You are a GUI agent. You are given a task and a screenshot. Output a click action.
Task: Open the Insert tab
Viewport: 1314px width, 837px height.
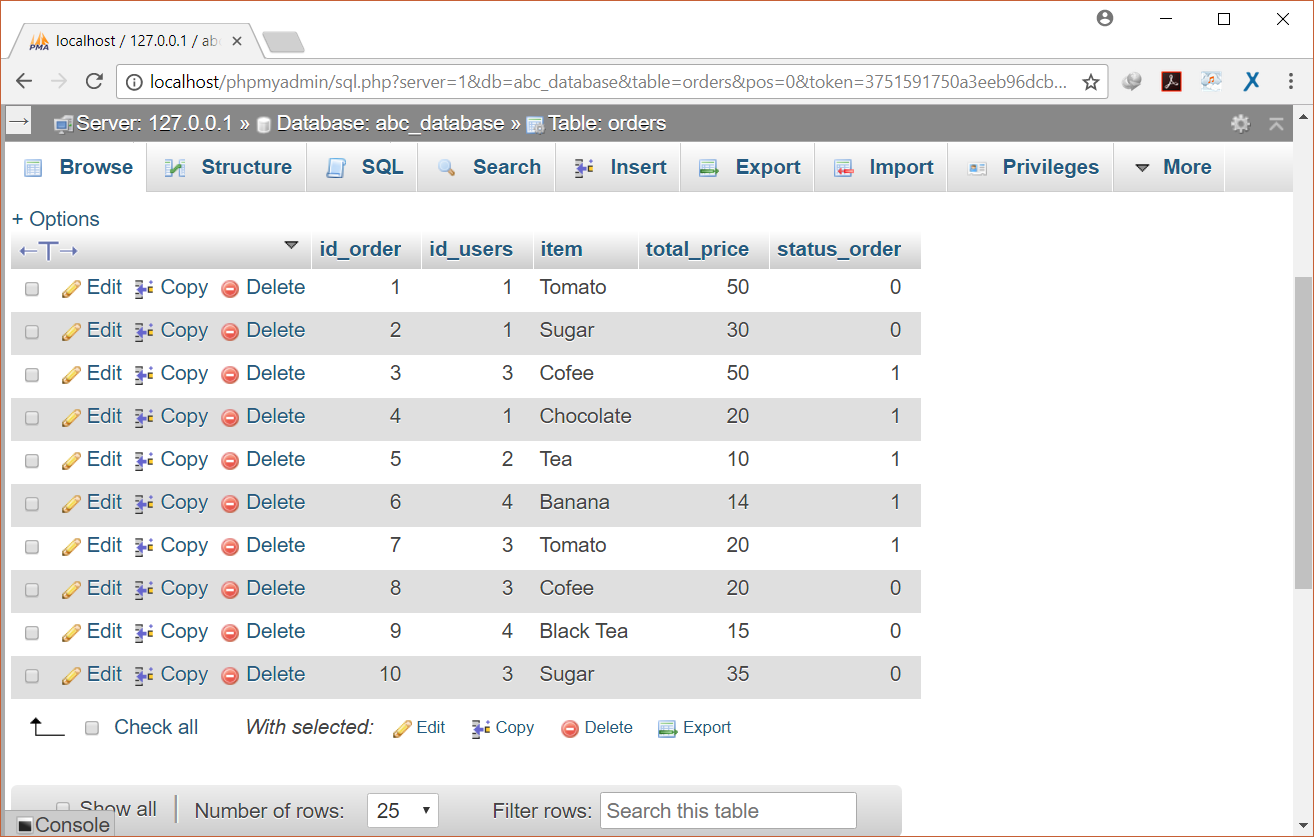620,168
